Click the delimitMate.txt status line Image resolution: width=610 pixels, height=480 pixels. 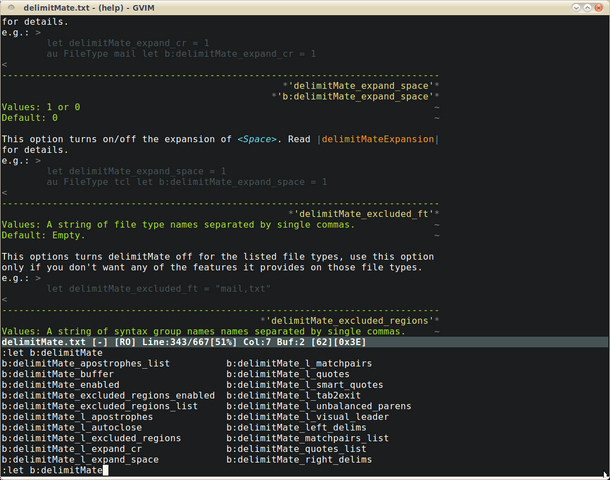coord(304,342)
